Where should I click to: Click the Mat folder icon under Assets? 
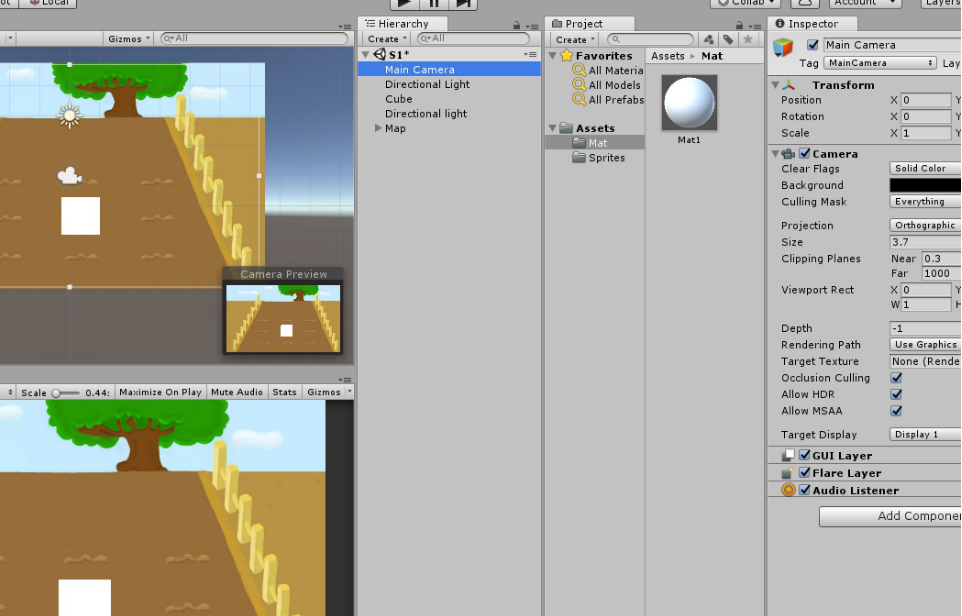point(579,143)
